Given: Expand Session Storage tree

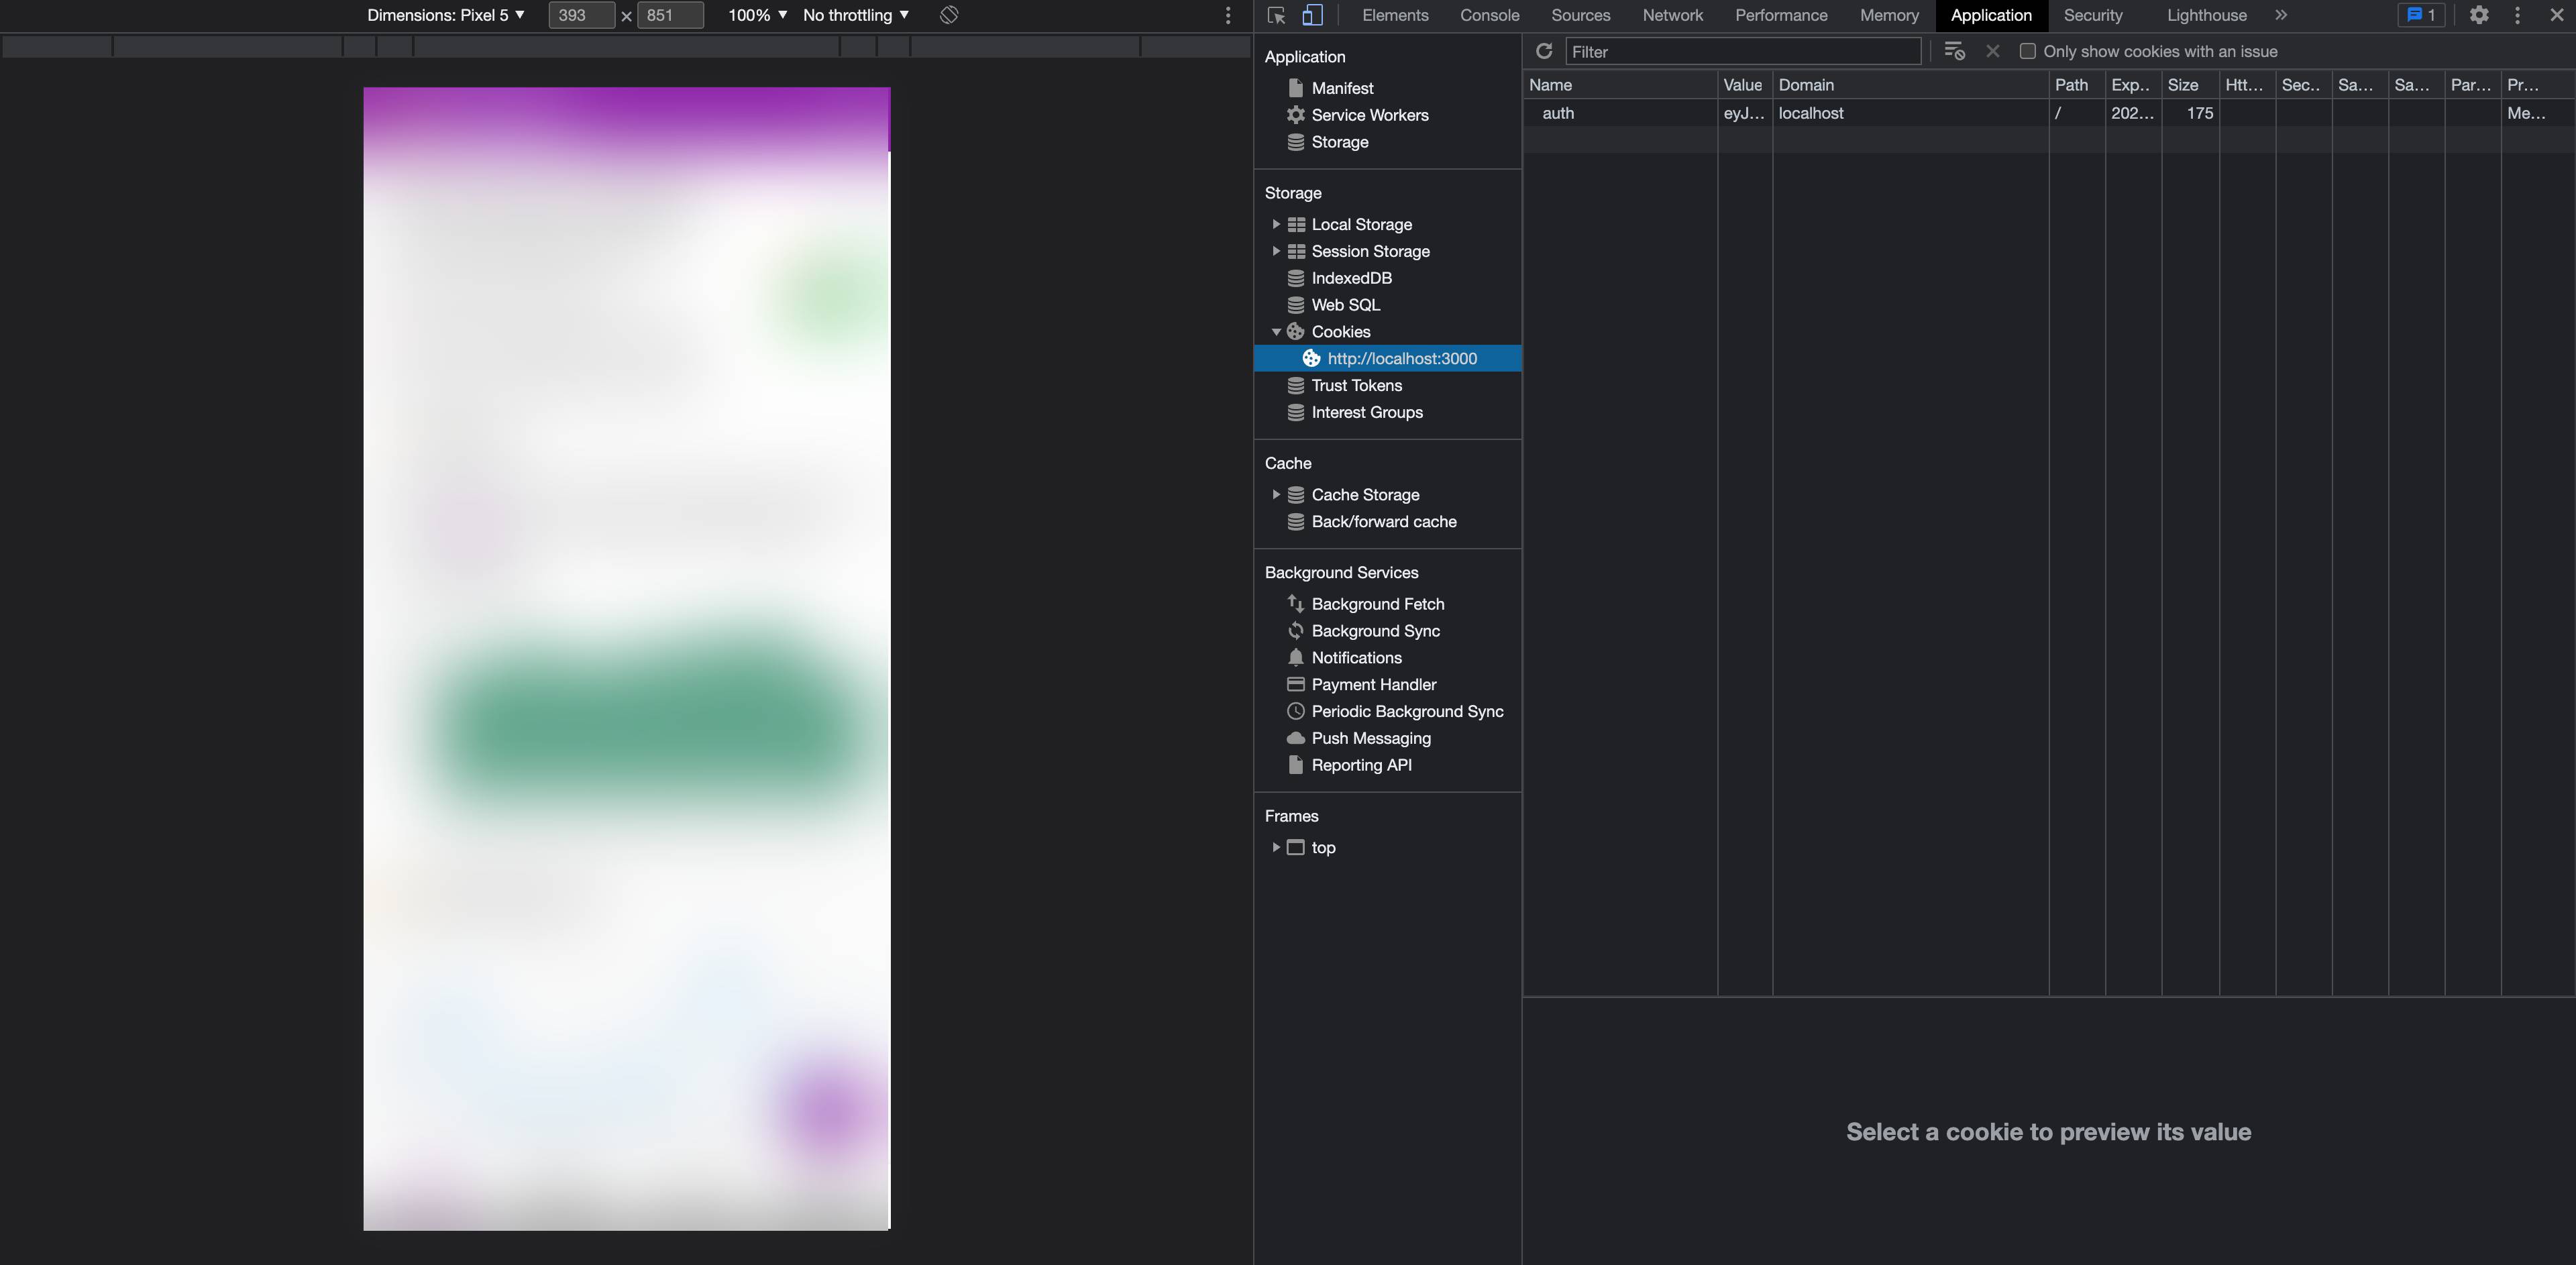Looking at the screenshot, I should click(x=1276, y=251).
